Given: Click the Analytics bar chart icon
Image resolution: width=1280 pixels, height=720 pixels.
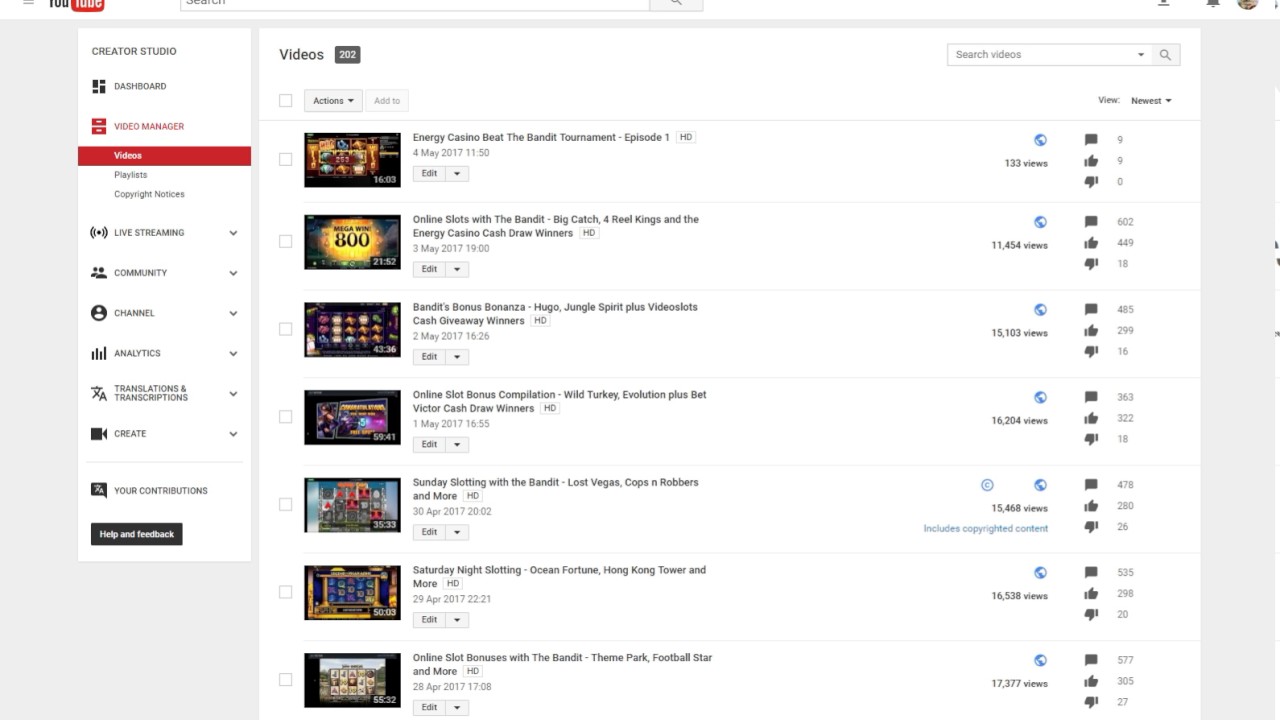Looking at the screenshot, I should [x=99, y=353].
